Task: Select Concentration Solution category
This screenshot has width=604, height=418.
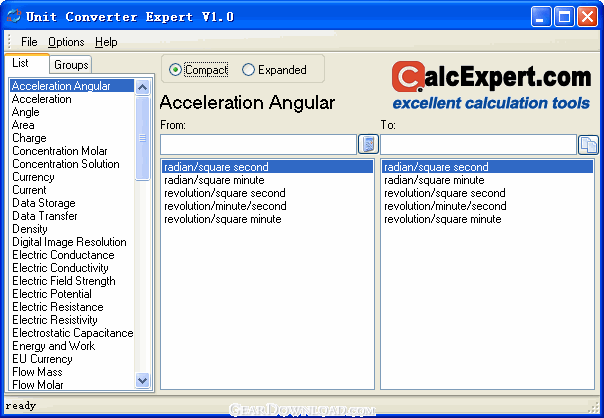Action: [72, 164]
